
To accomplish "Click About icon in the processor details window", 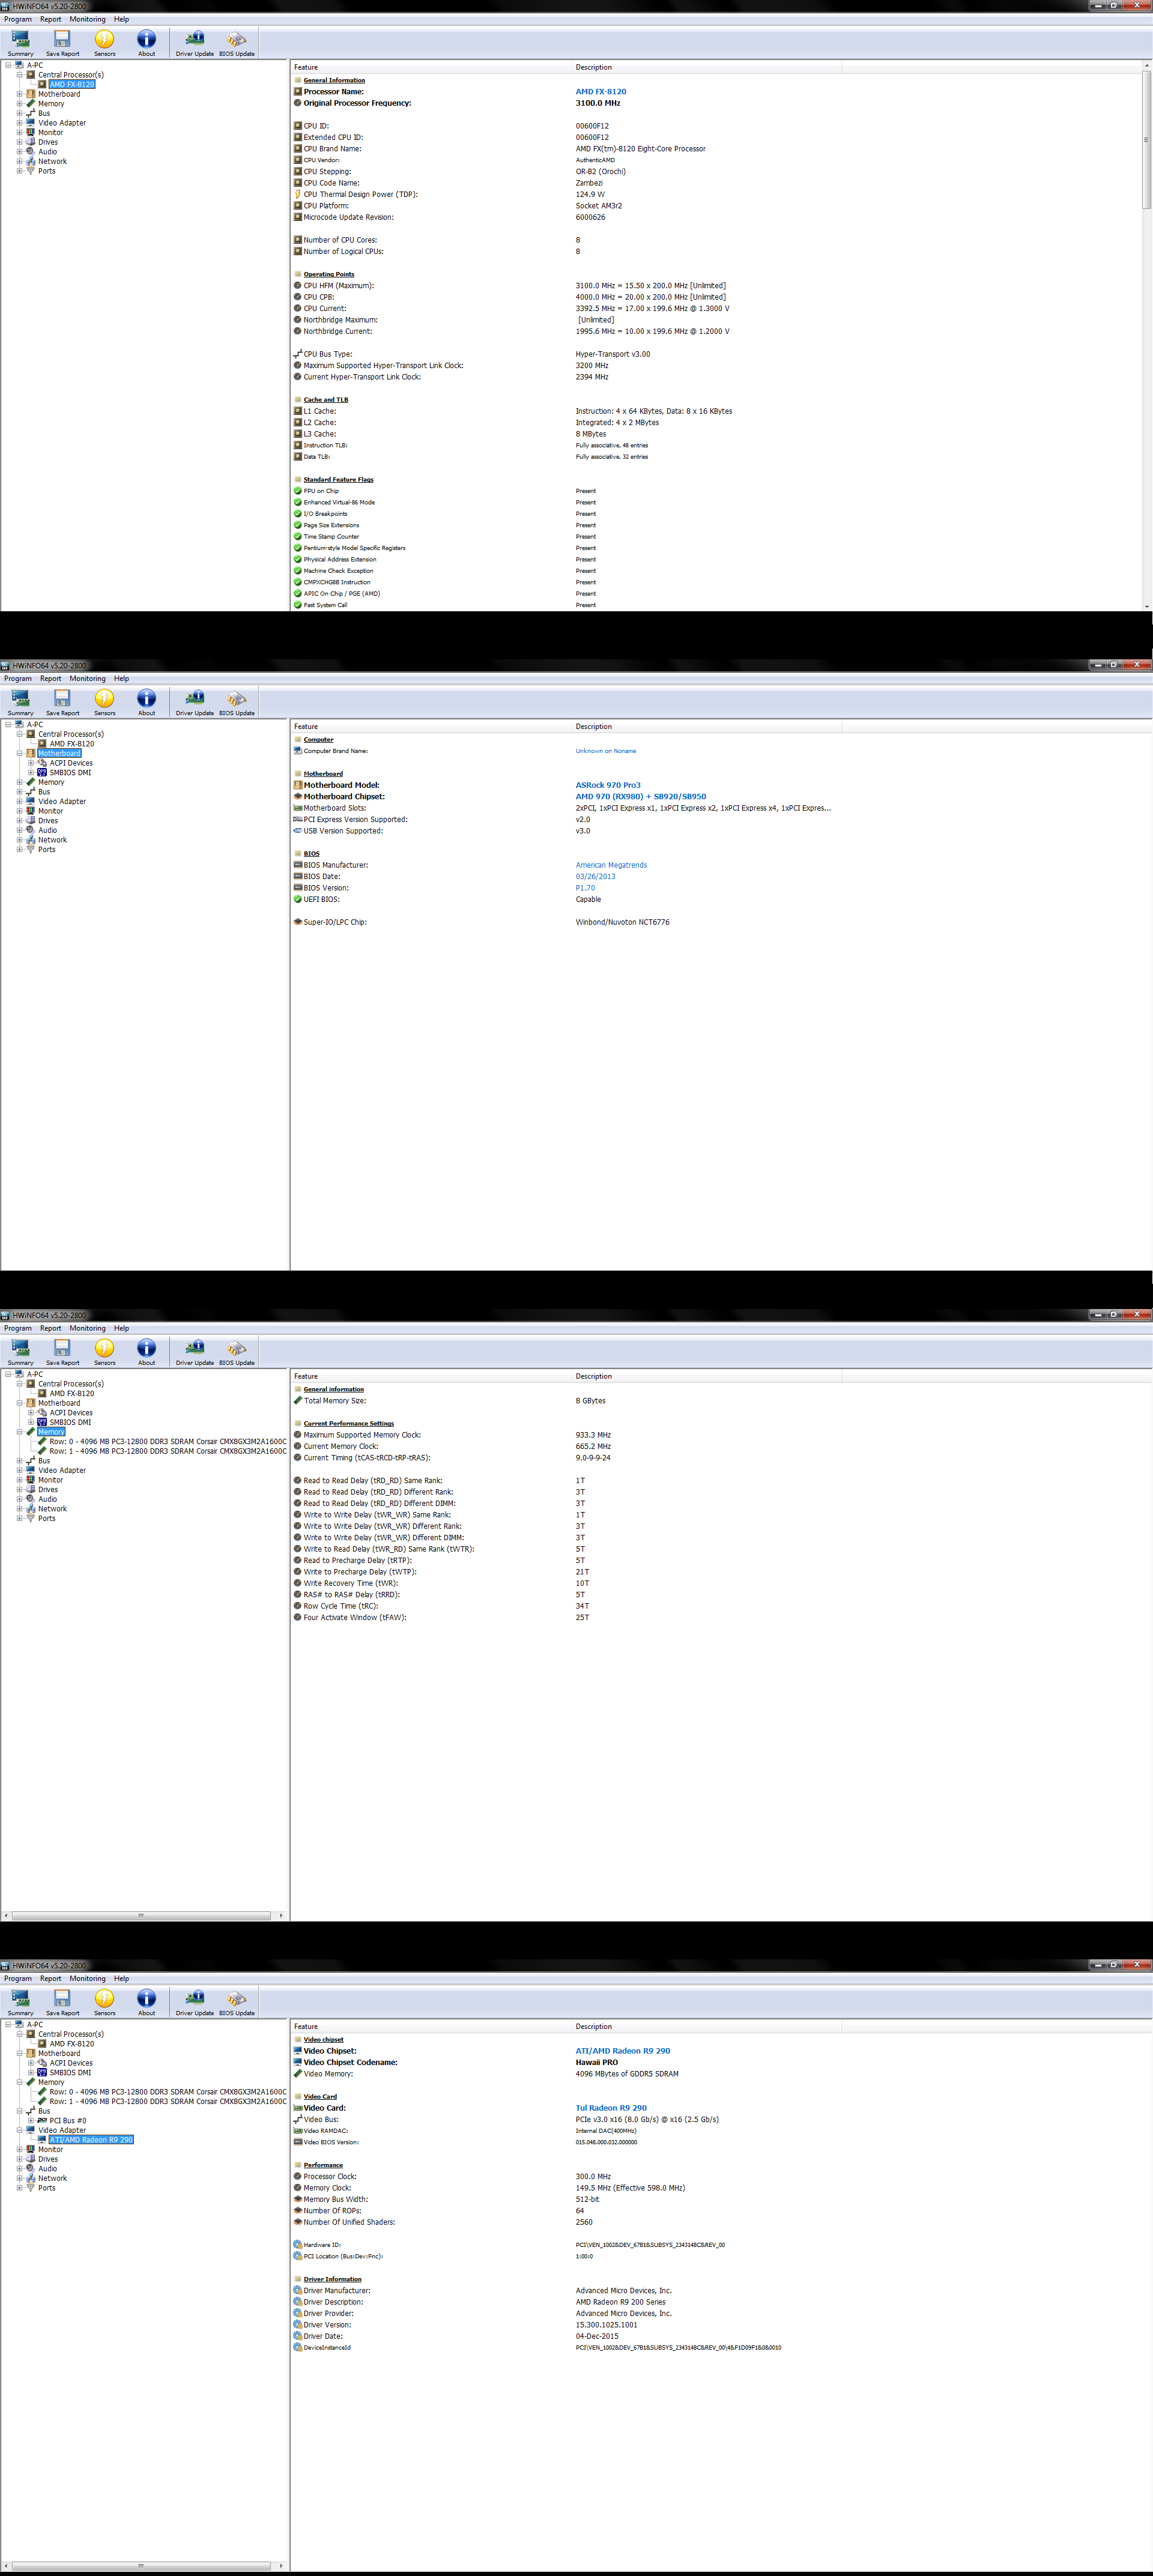I will coord(146,41).
